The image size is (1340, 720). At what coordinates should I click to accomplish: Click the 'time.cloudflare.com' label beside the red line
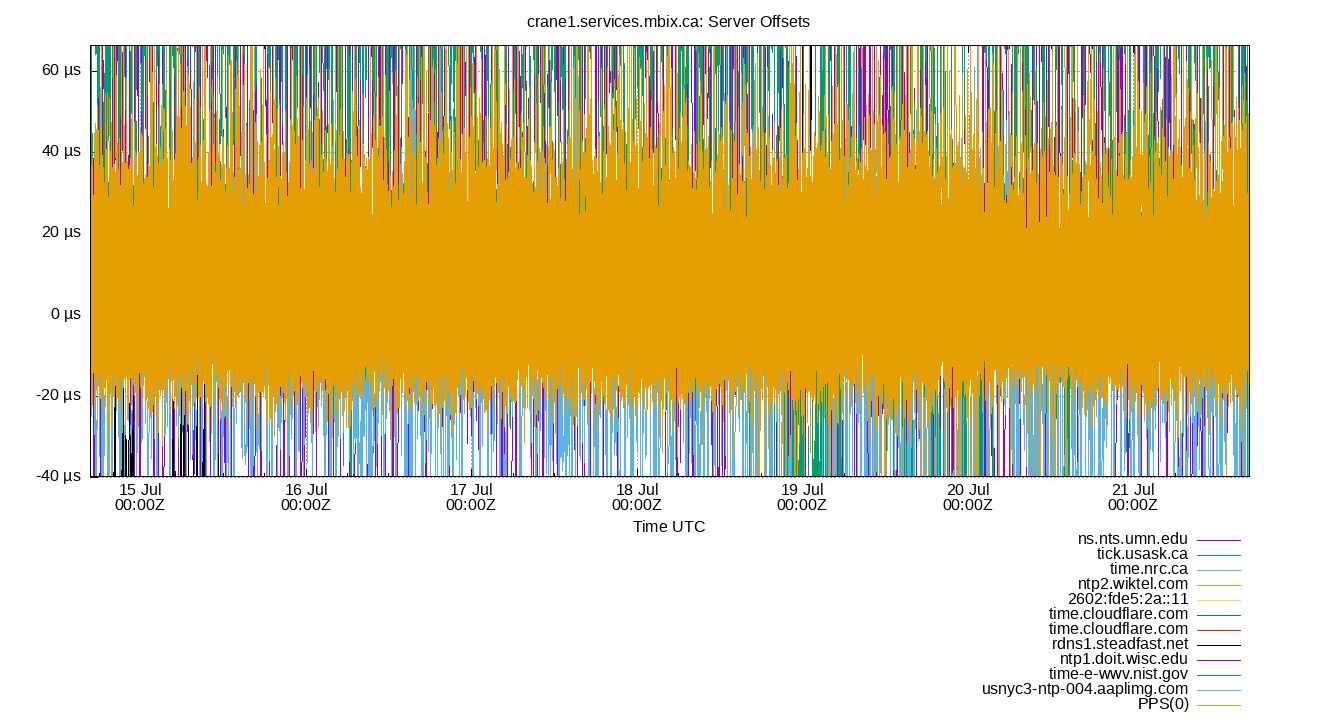pos(1119,629)
